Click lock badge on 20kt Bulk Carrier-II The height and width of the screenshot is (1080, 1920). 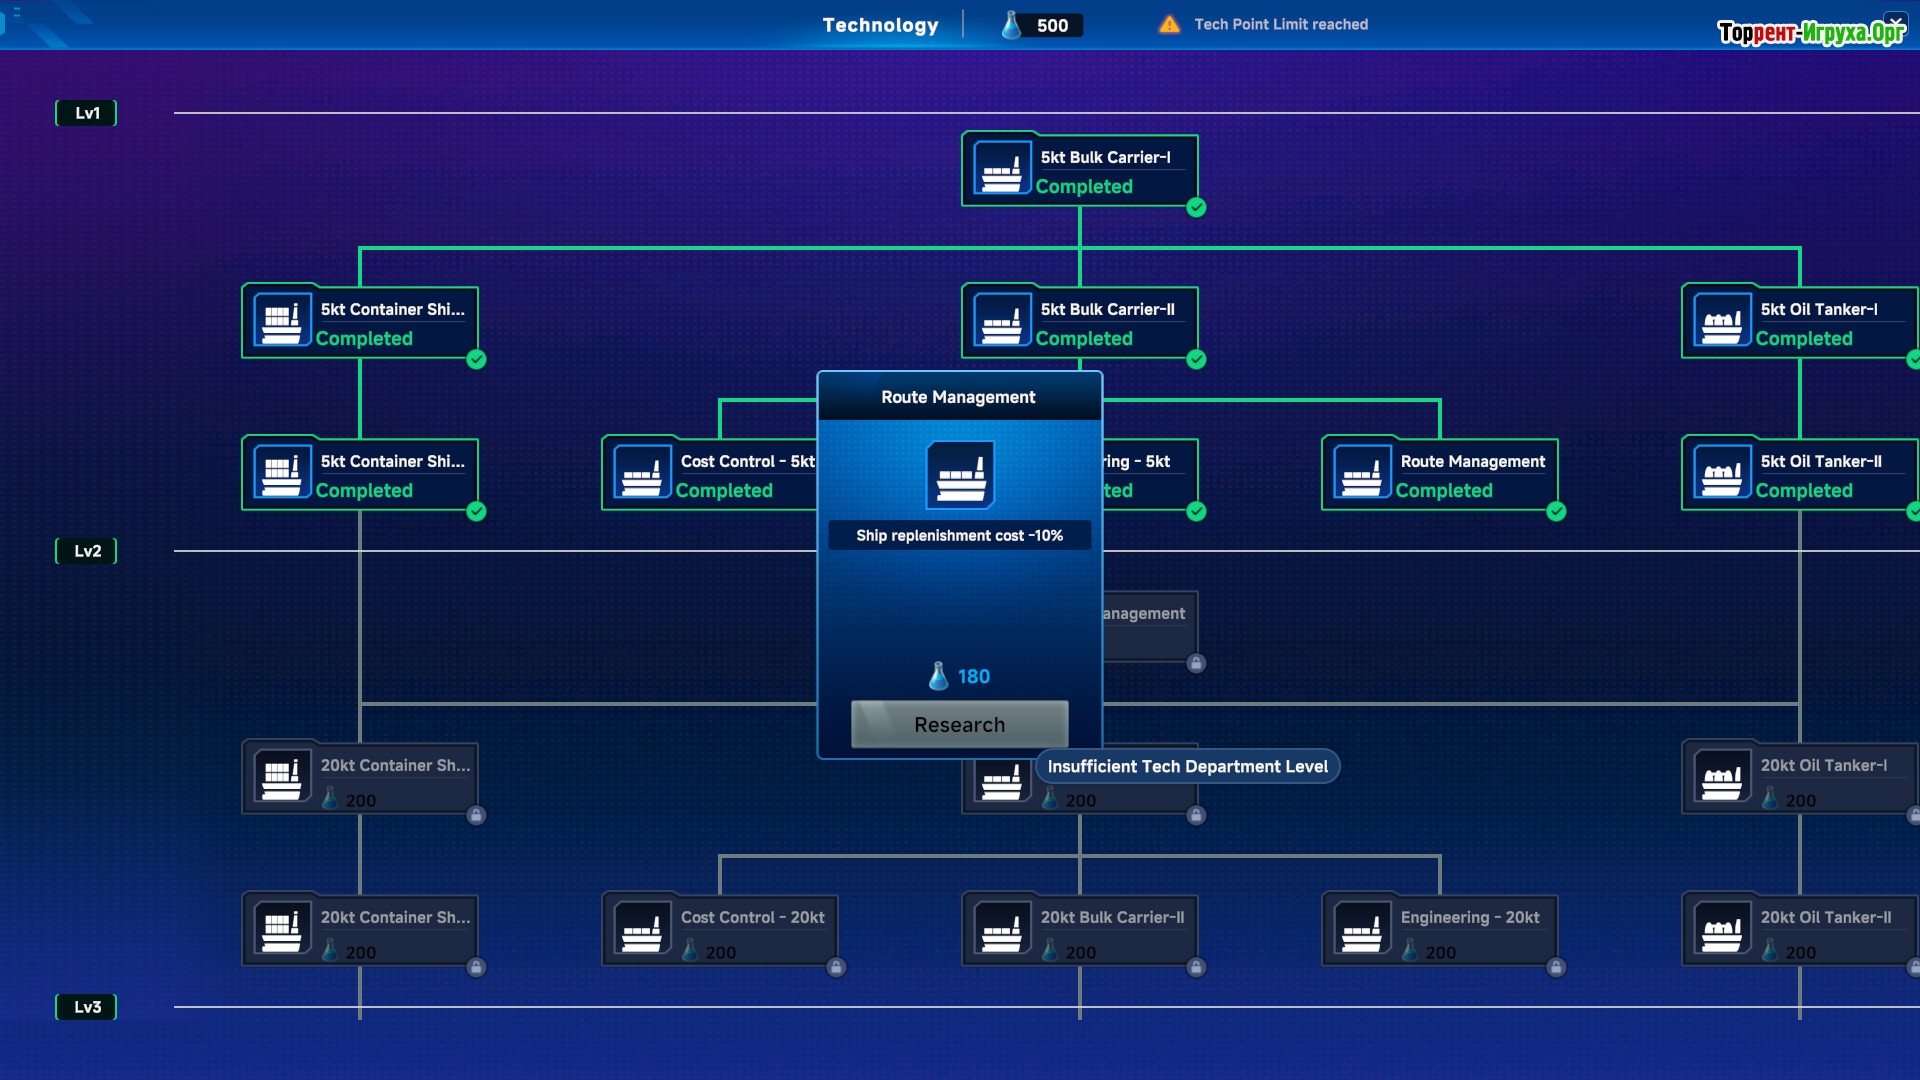(x=1196, y=967)
